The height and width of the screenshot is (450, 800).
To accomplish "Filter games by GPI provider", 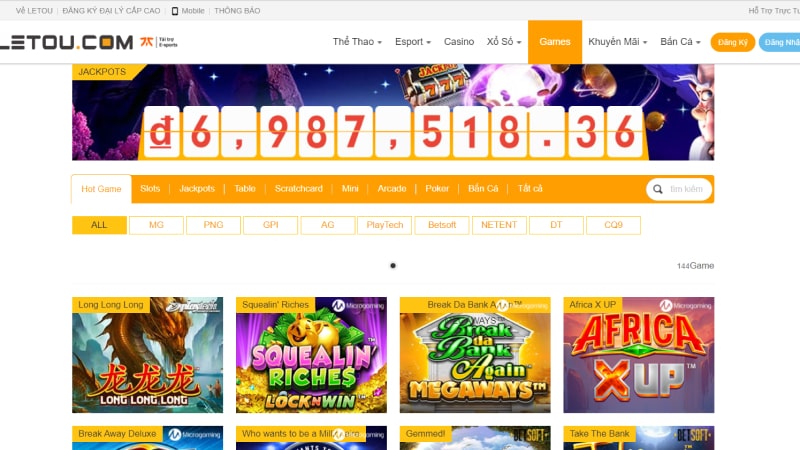I will point(270,225).
